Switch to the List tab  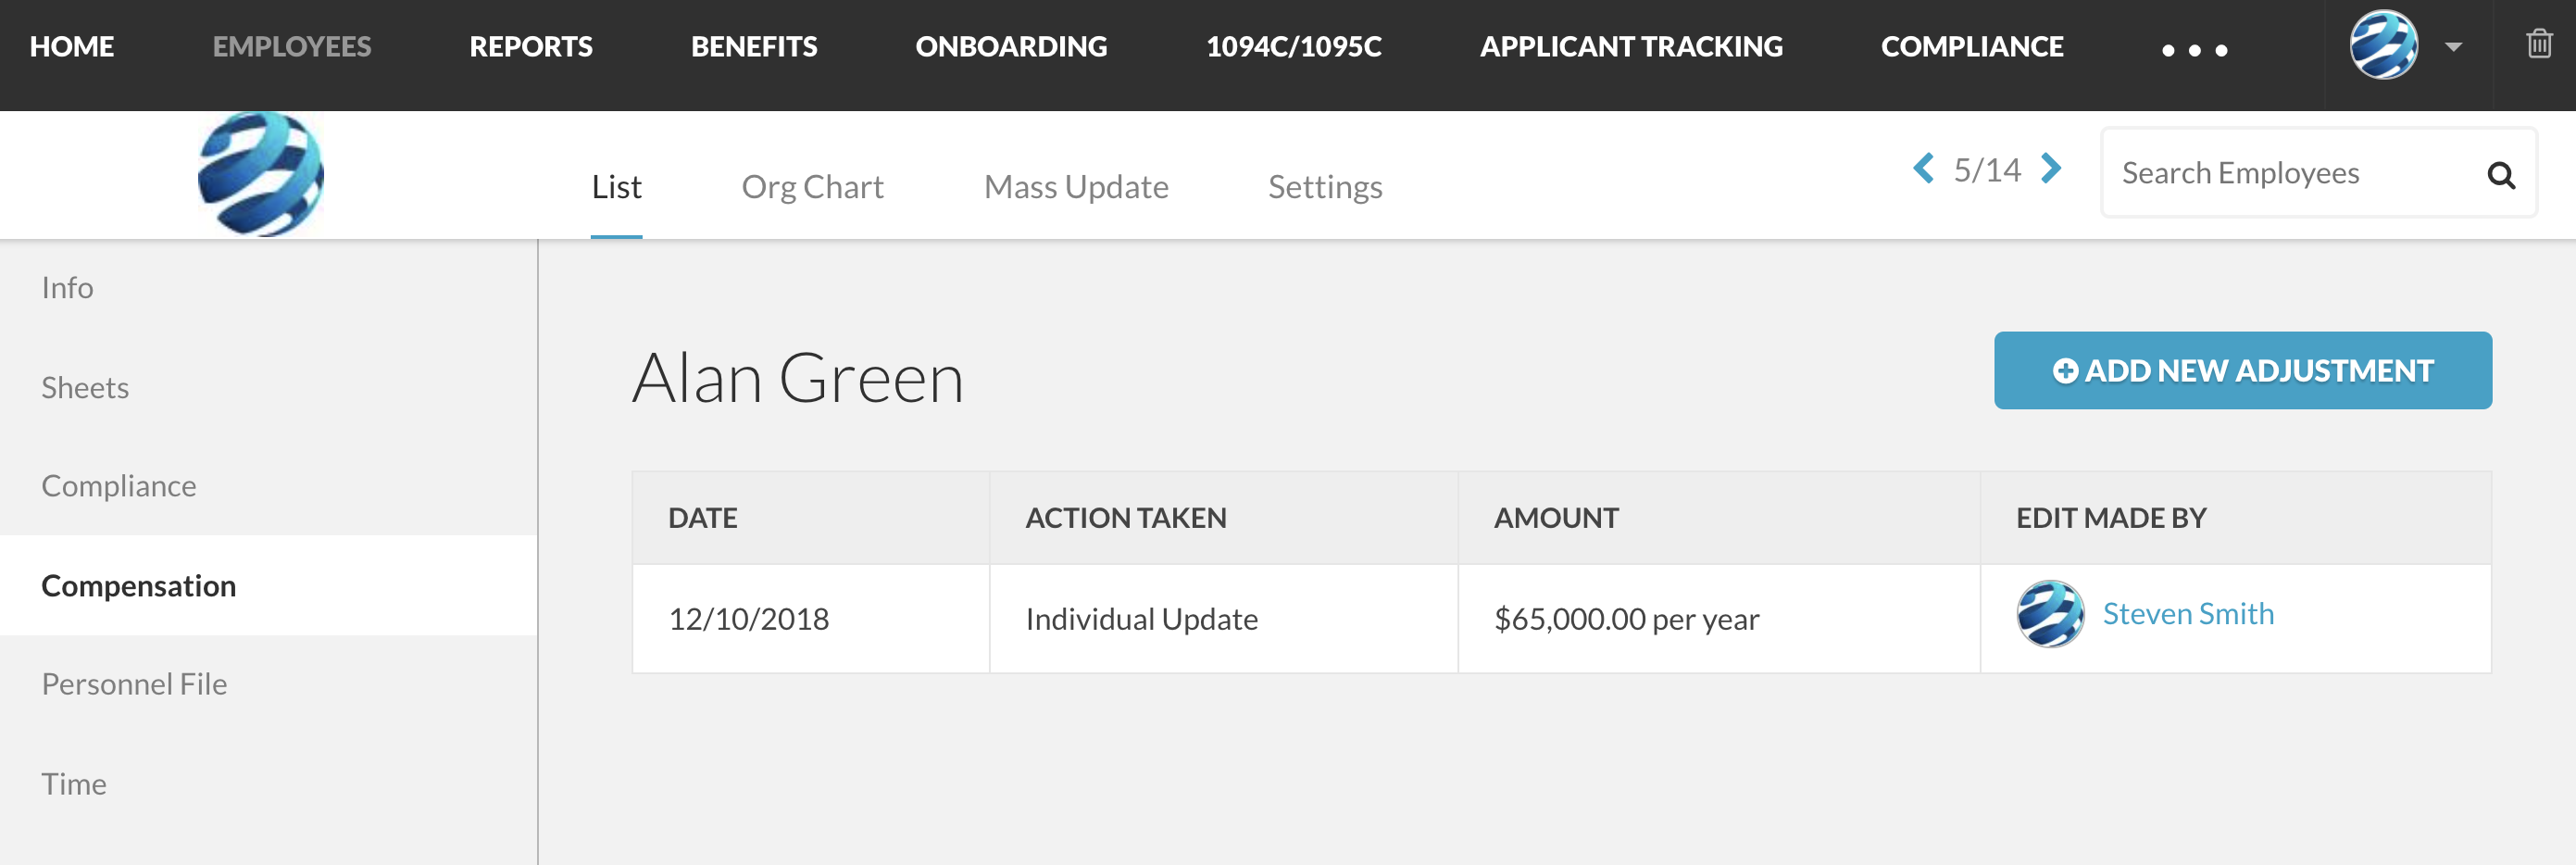click(616, 187)
